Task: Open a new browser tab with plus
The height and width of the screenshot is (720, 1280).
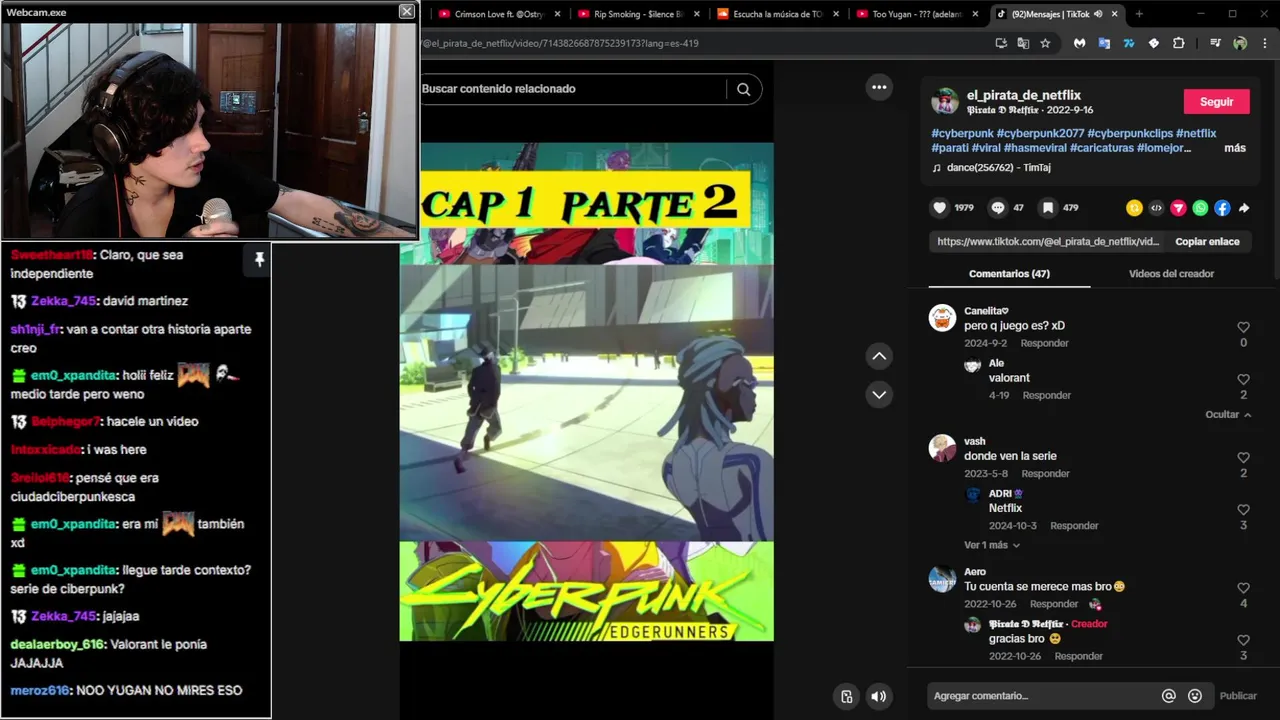Action: point(1139,14)
